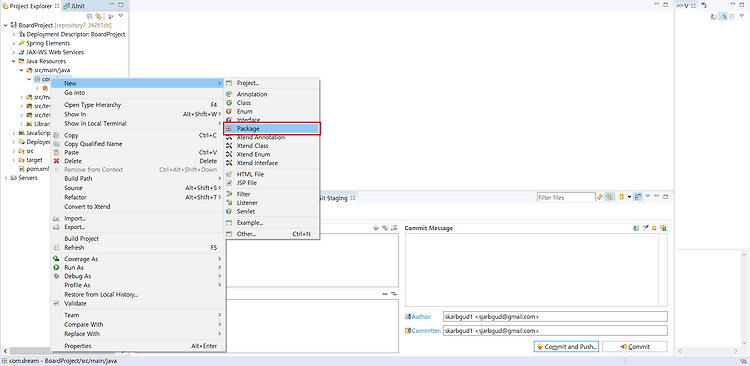This screenshot has height=366, width=750.
Task: Click the Refresh icon next to Filter files
Action: click(x=600, y=197)
